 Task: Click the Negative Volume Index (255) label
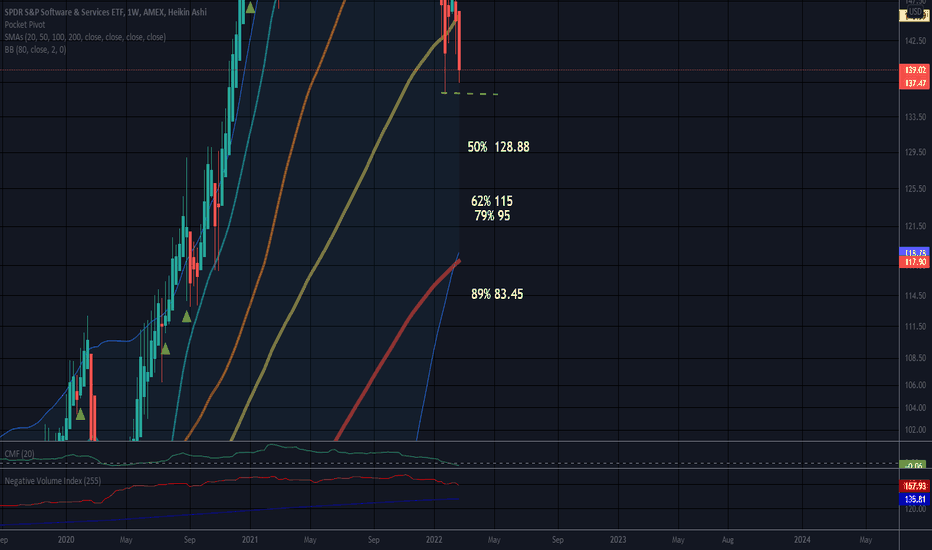[53, 480]
